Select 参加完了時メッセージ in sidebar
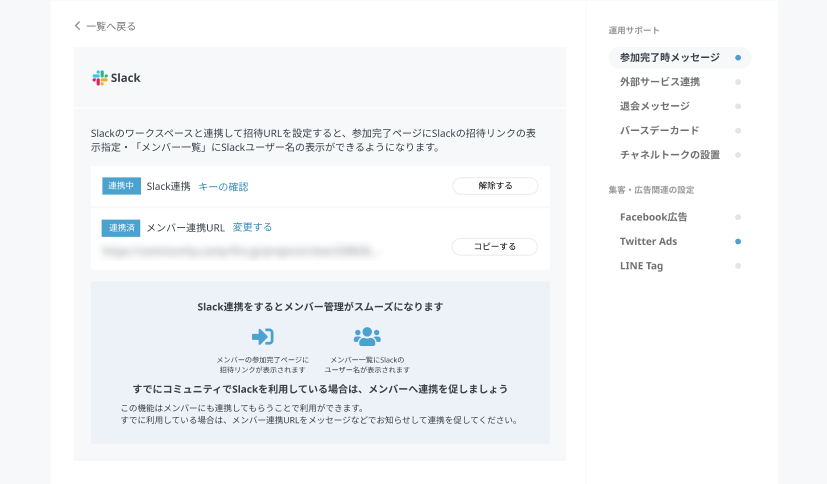The height and width of the screenshot is (484, 827). [669, 58]
